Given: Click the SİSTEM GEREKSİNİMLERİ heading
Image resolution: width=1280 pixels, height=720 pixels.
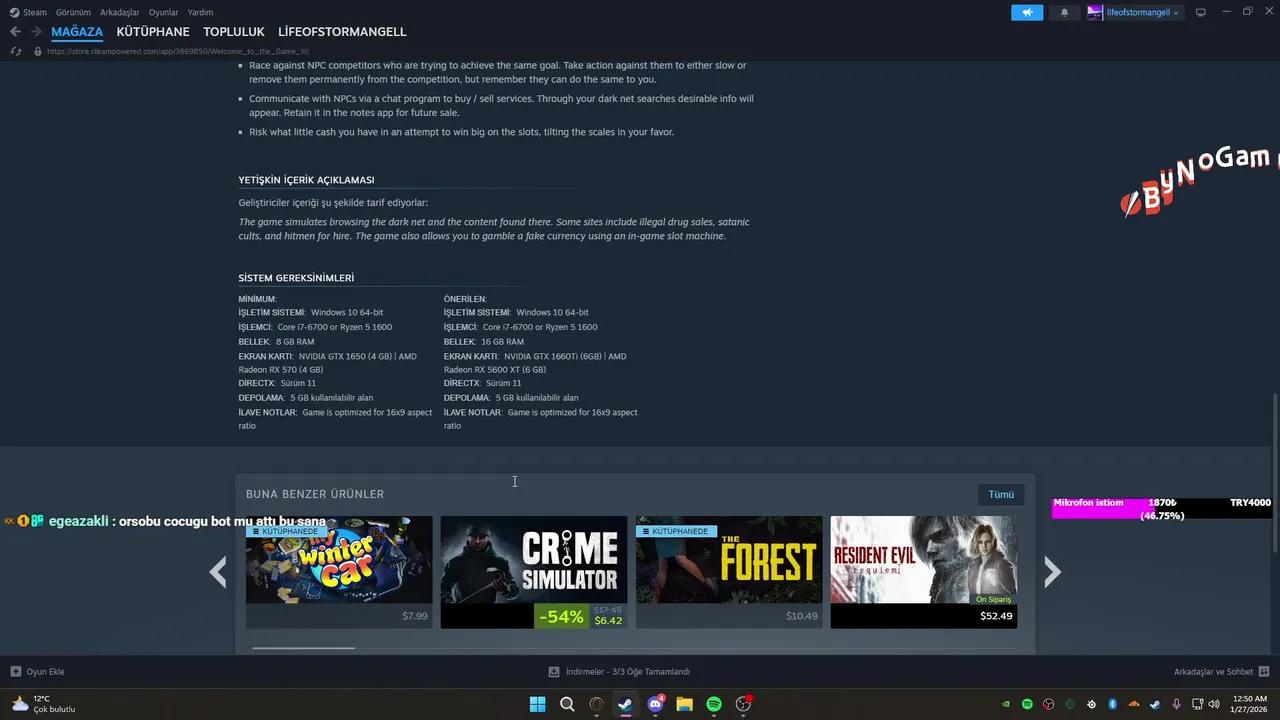Looking at the screenshot, I should (296, 278).
